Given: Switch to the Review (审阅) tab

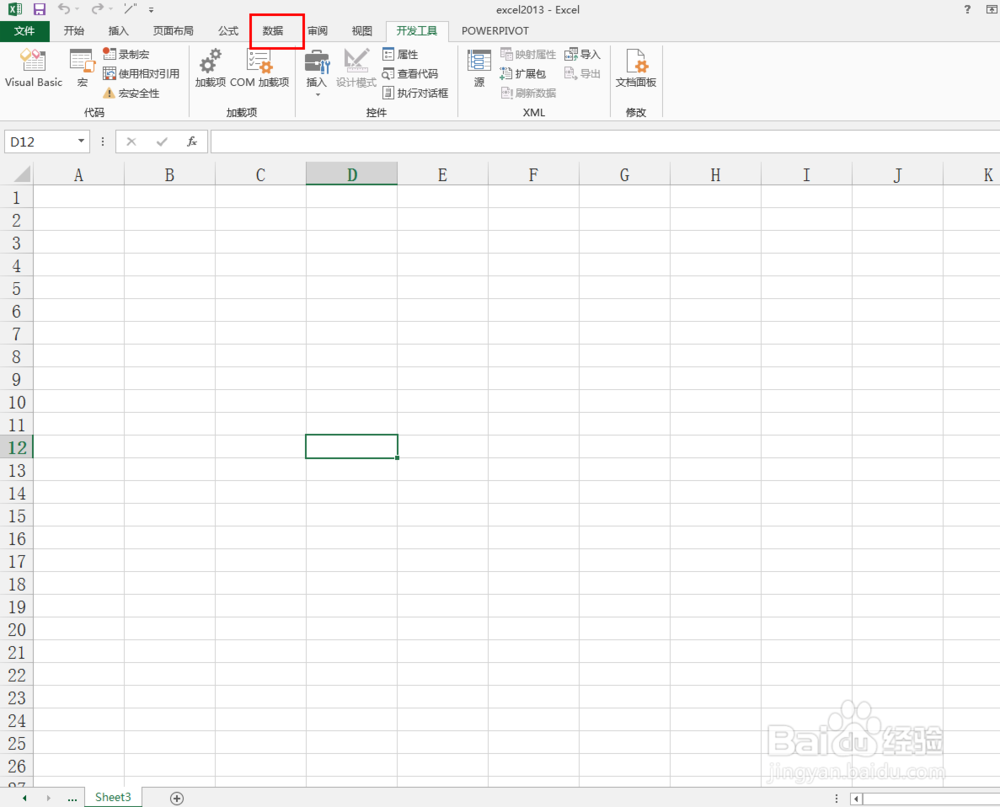Looking at the screenshot, I should pos(318,31).
